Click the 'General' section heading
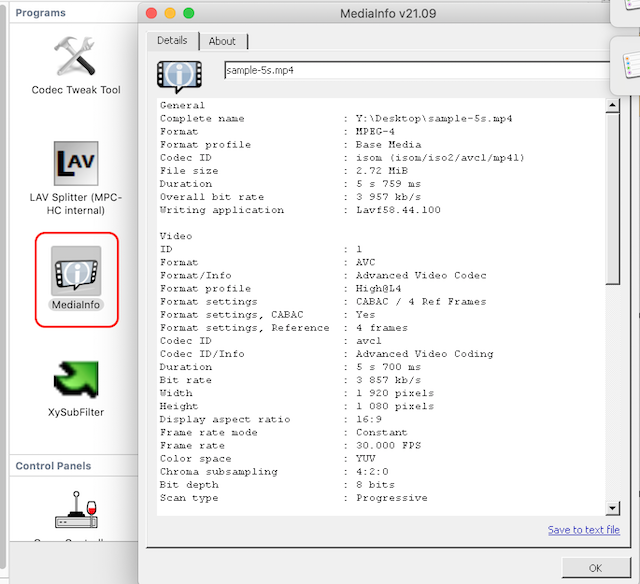This screenshot has height=584, width=640. tap(182, 106)
